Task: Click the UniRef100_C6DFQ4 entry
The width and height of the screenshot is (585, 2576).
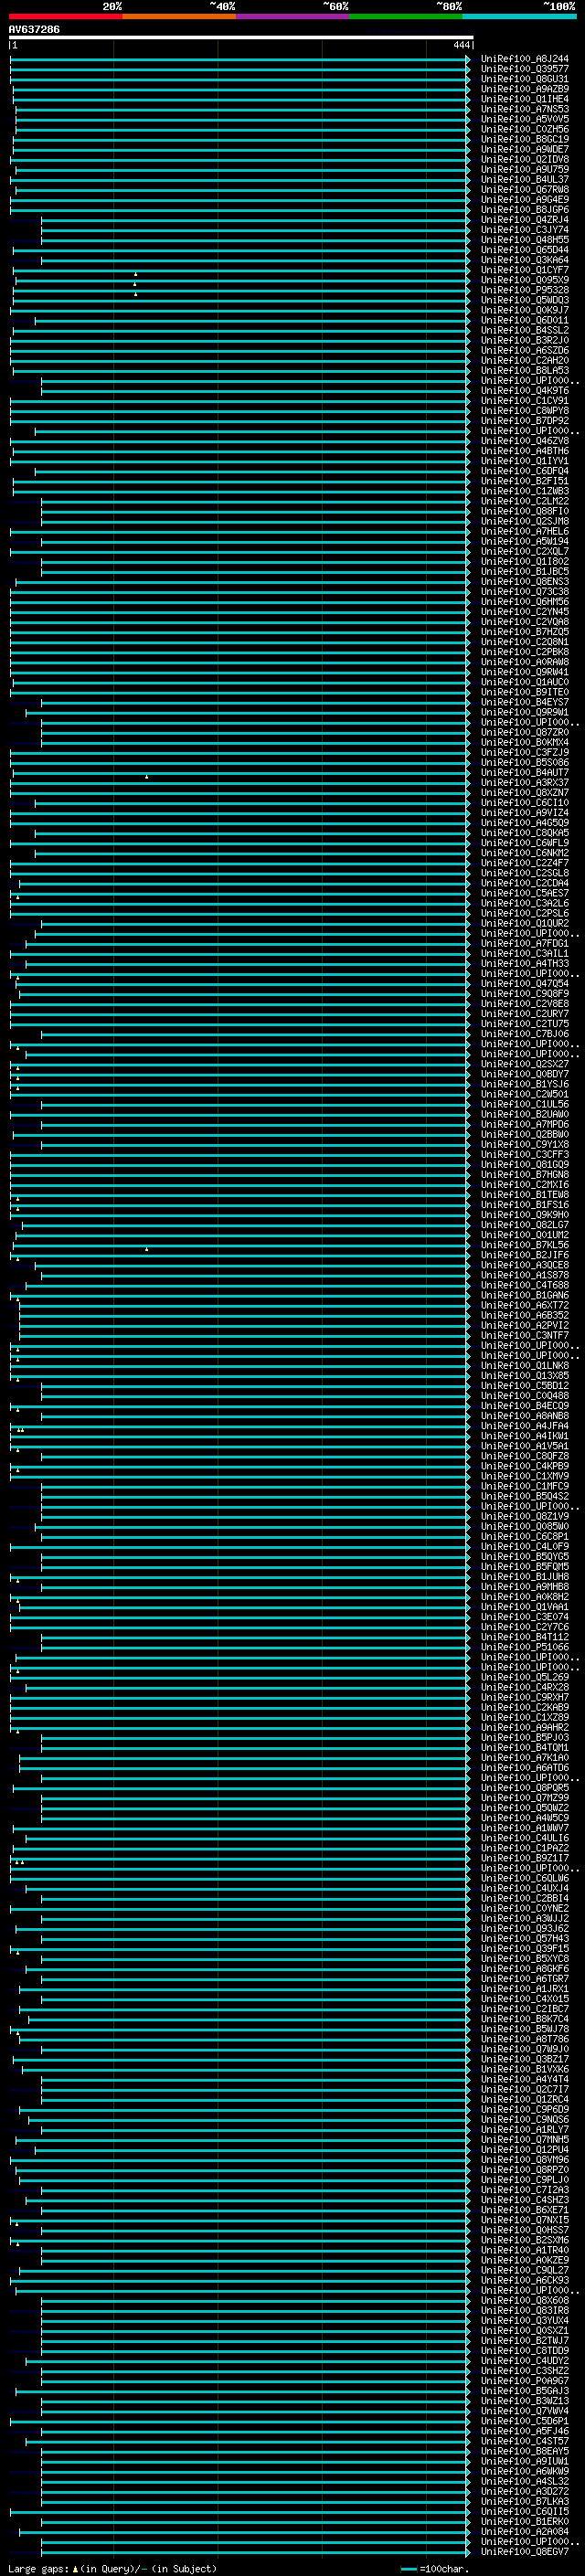Action: [x=525, y=471]
